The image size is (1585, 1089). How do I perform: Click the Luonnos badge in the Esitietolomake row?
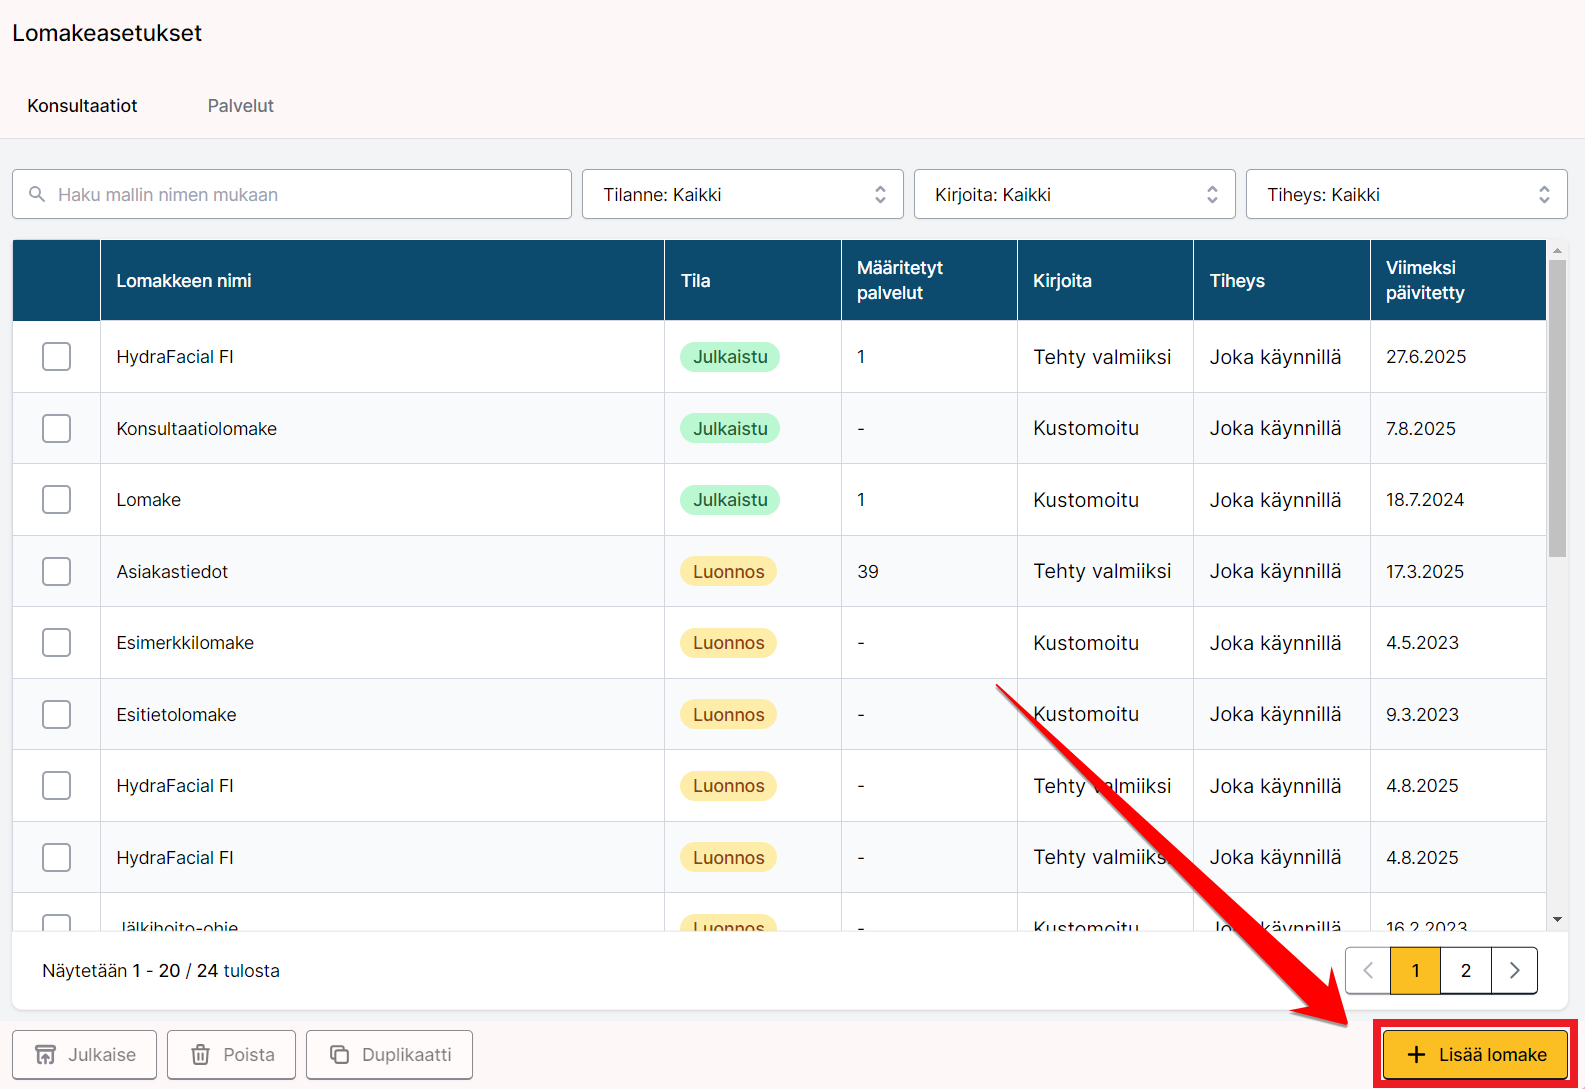coord(728,714)
